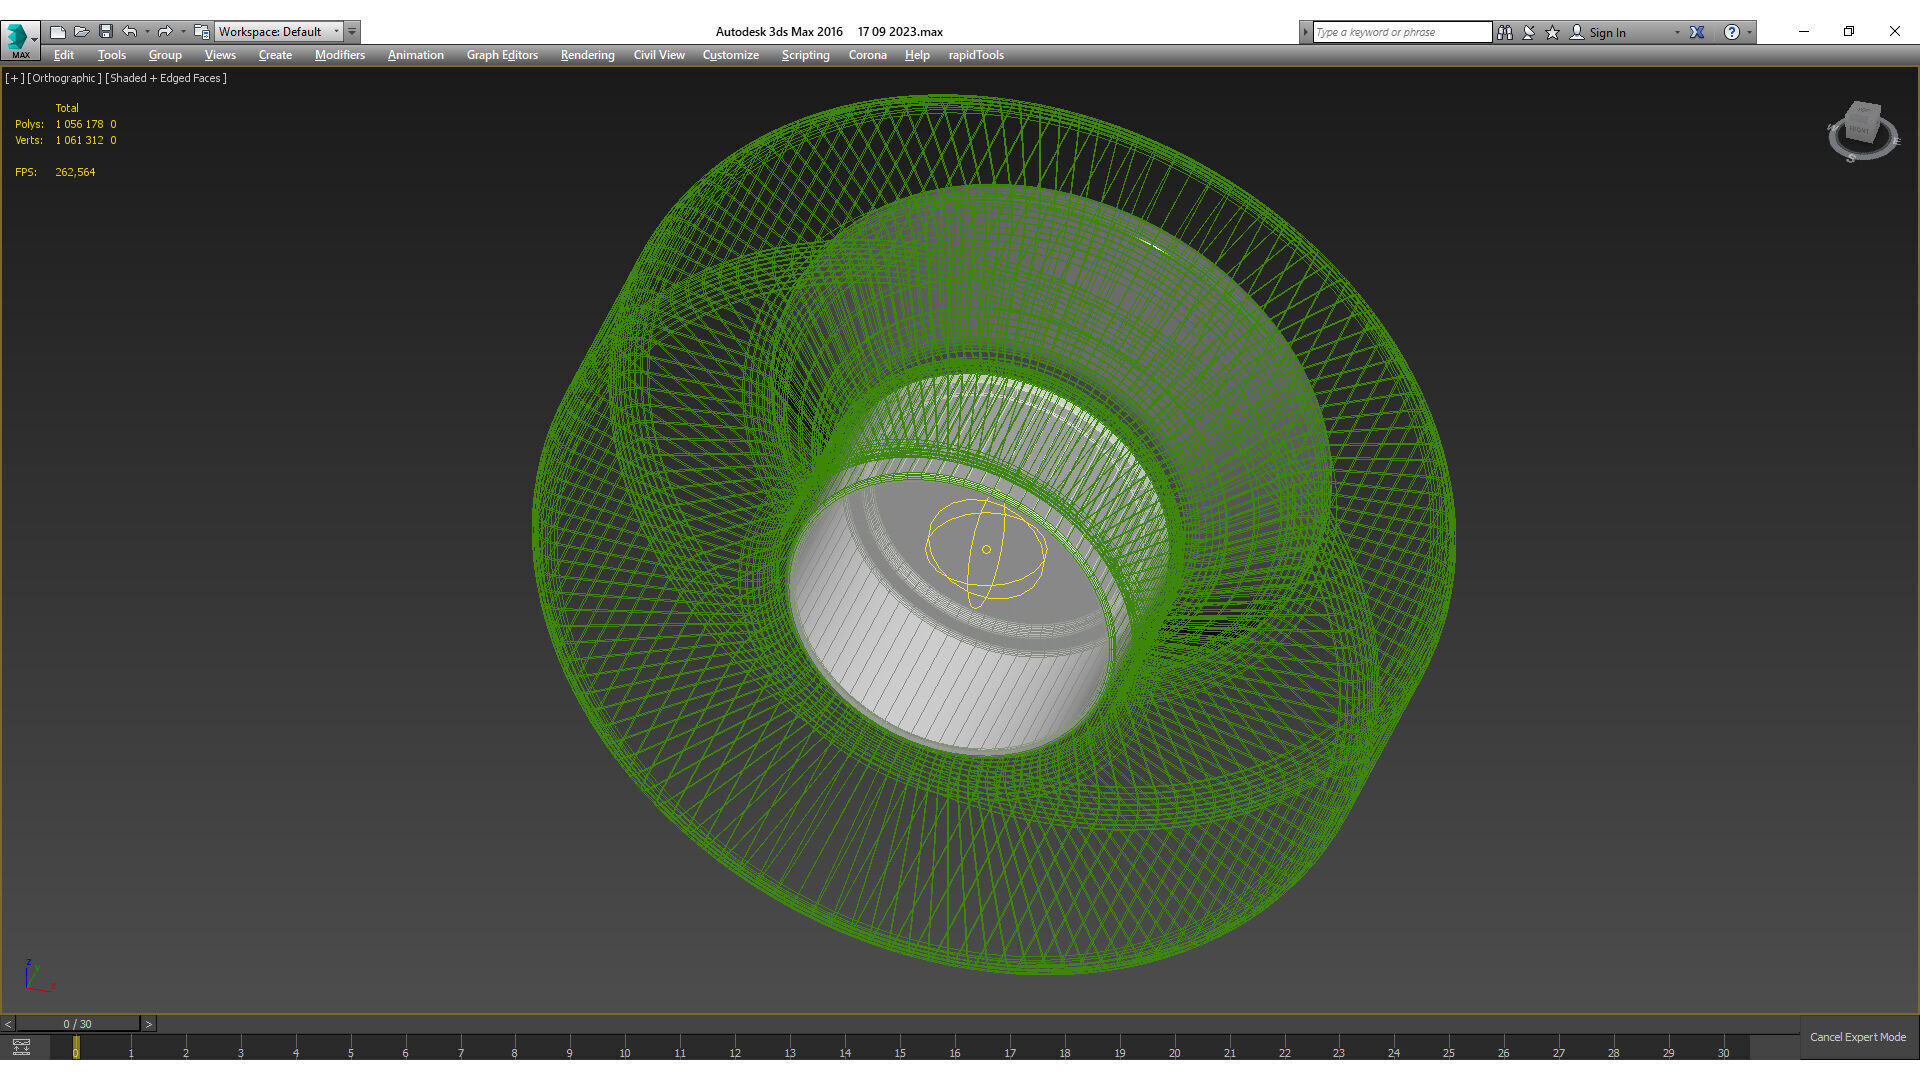Open the Scripting menu
The height and width of the screenshot is (1080, 1920).
(805, 55)
